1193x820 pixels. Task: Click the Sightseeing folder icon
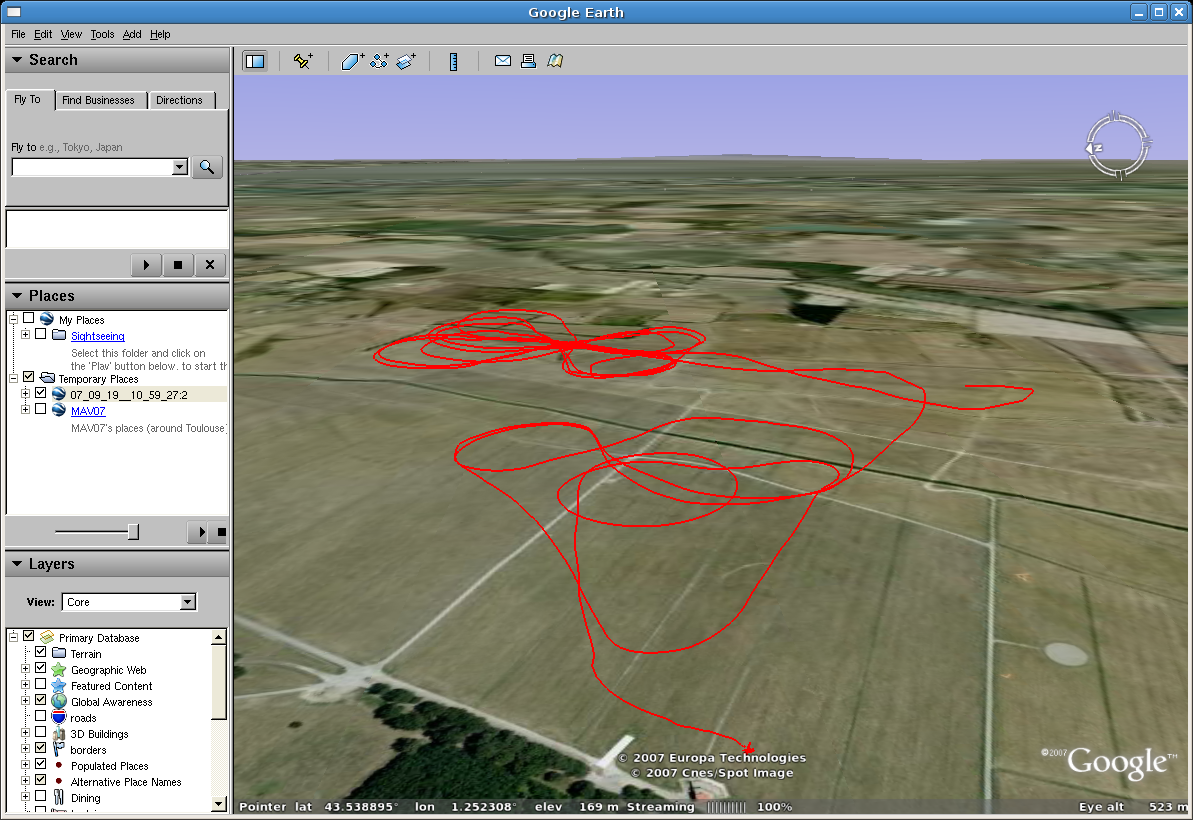59,335
